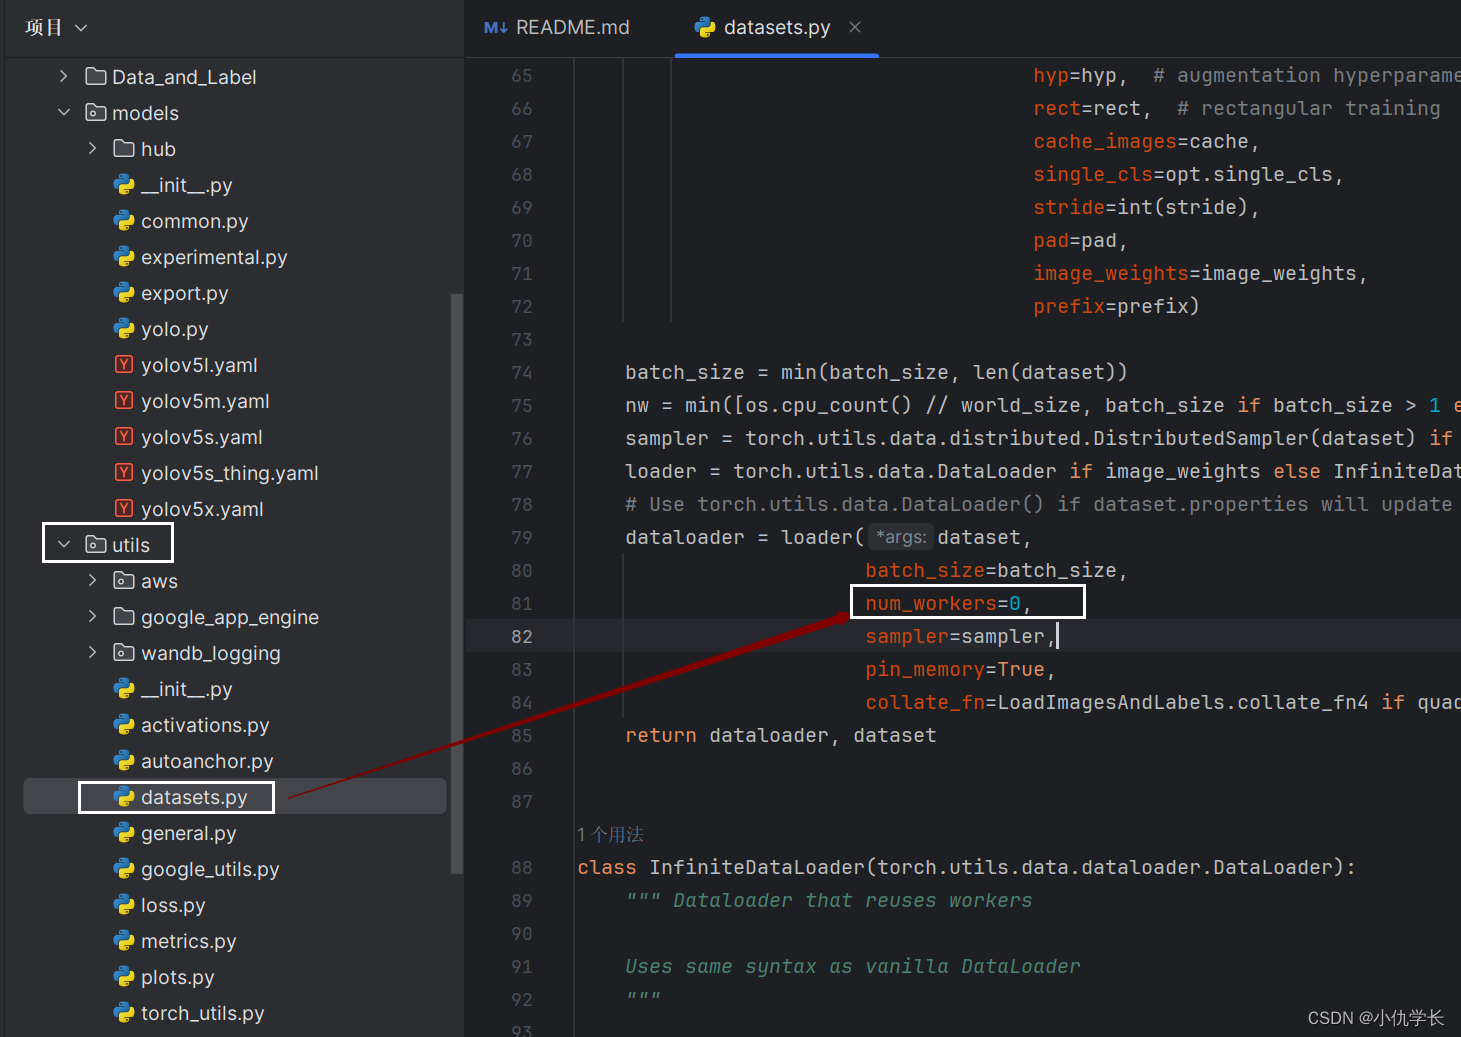Click 'stride=int(stride),' line
The width and height of the screenshot is (1461, 1037).
click(x=1146, y=208)
